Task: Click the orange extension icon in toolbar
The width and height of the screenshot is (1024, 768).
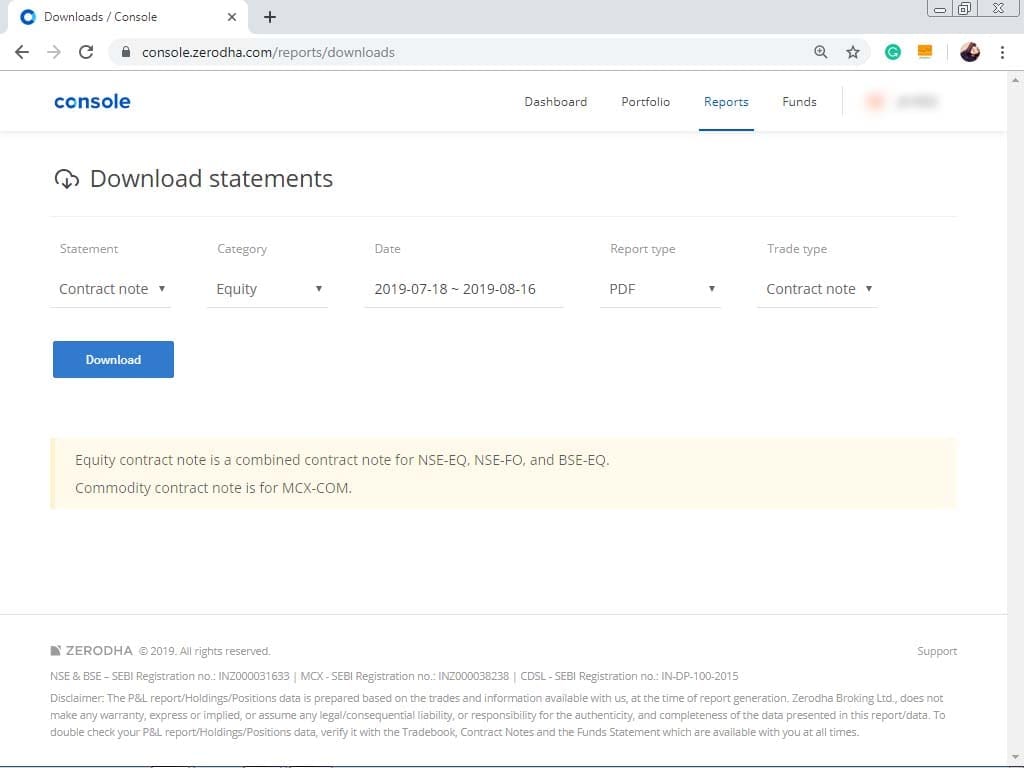Action: (925, 52)
